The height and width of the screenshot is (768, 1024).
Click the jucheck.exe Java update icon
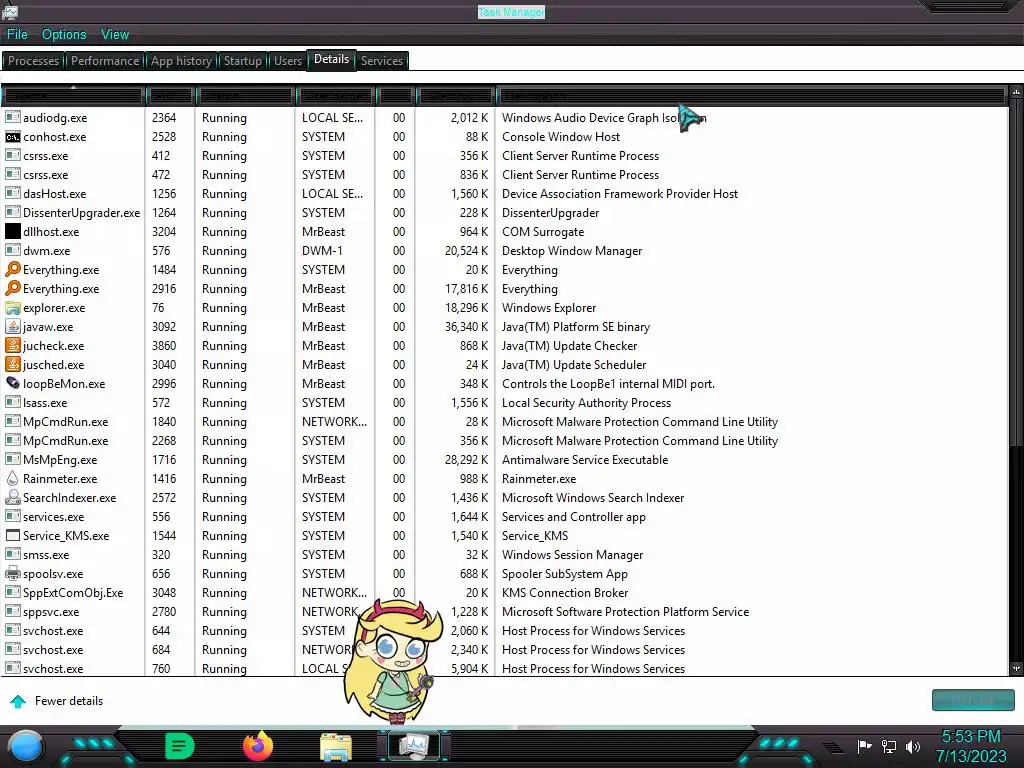[12, 345]
